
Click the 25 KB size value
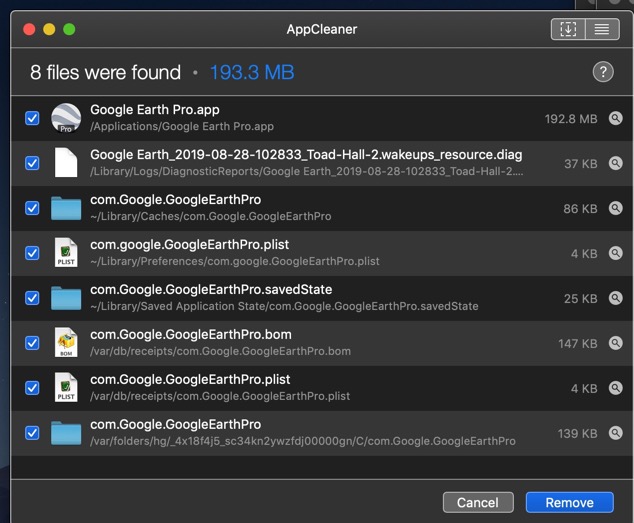581,299
